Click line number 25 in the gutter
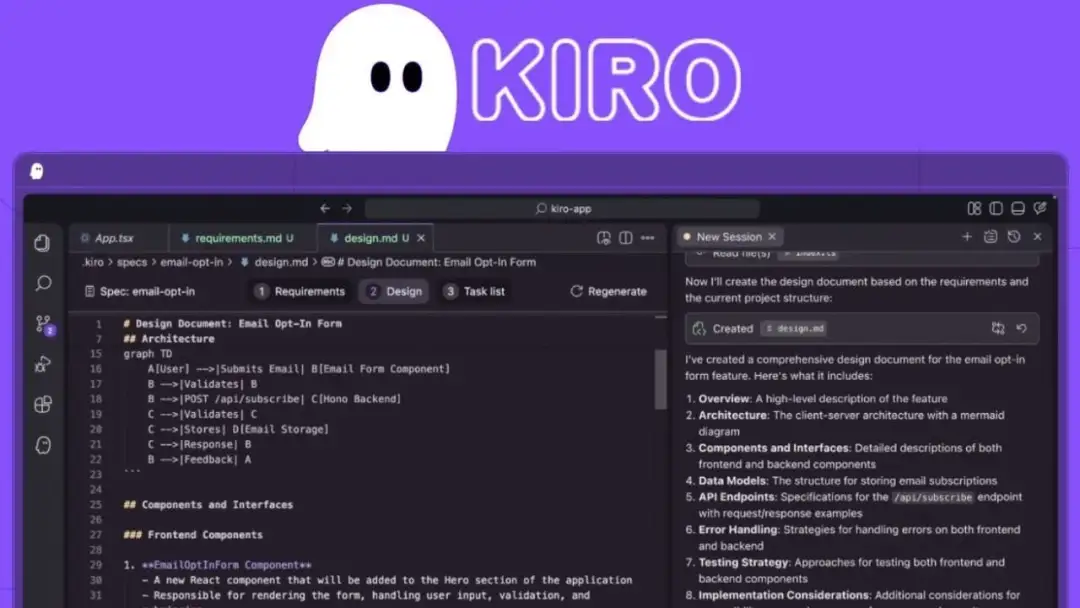 point(95,505)
